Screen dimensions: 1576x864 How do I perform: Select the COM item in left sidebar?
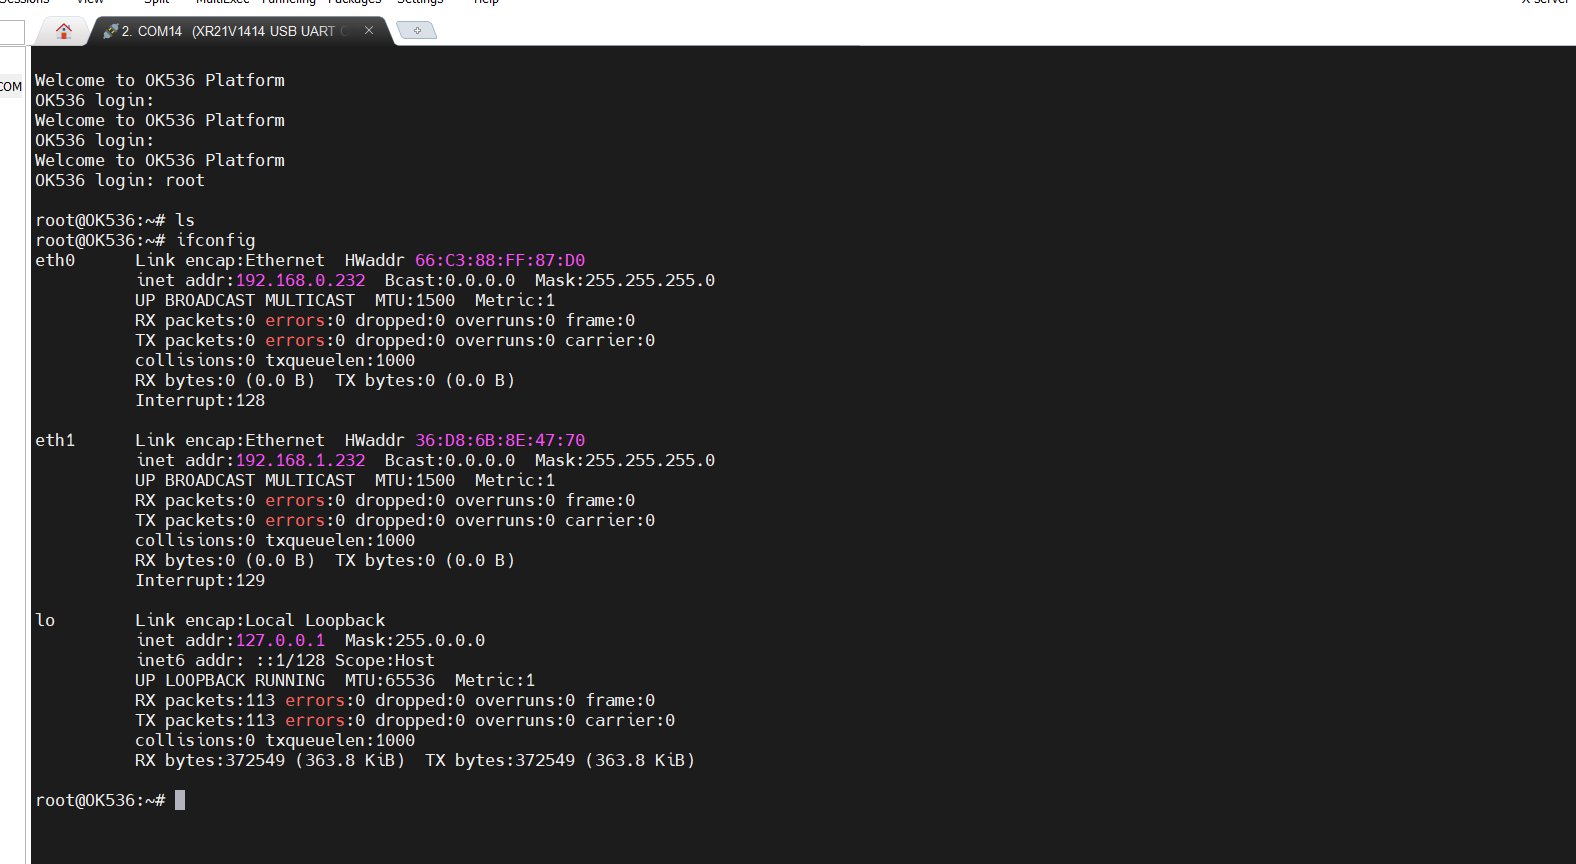click(11, 87)
